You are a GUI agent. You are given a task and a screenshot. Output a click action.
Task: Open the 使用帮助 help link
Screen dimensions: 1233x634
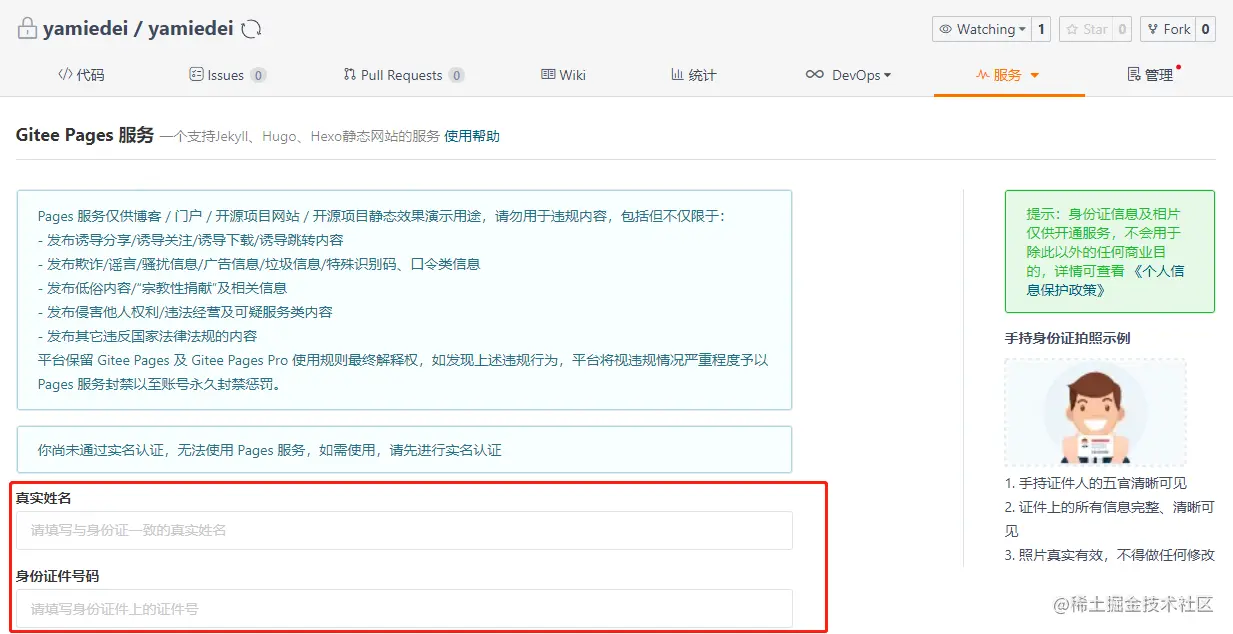tap(472, 136)
